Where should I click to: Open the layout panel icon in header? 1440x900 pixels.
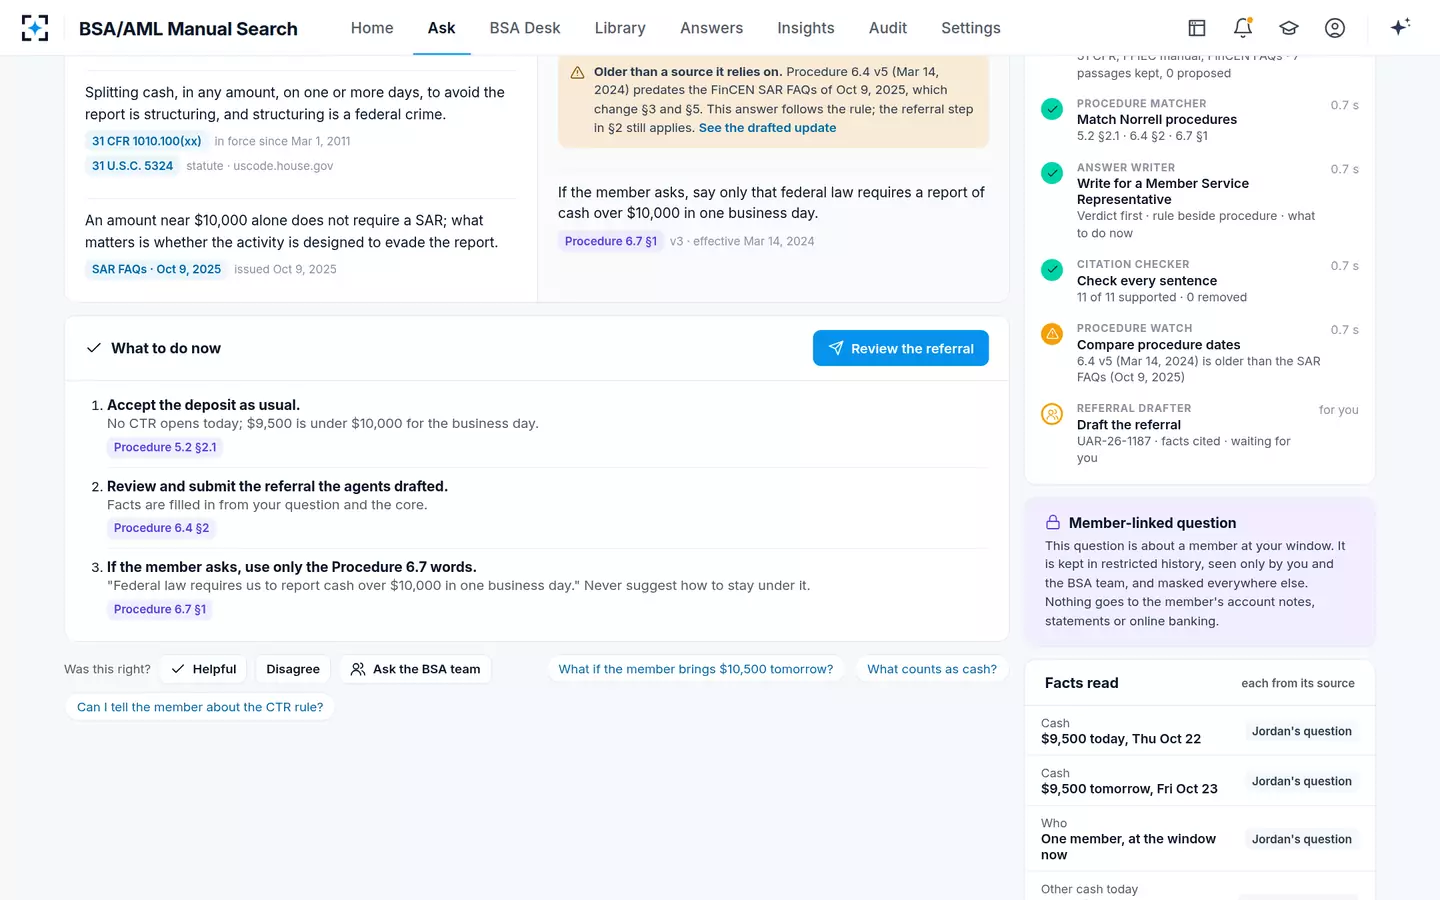coord(1197,28)
